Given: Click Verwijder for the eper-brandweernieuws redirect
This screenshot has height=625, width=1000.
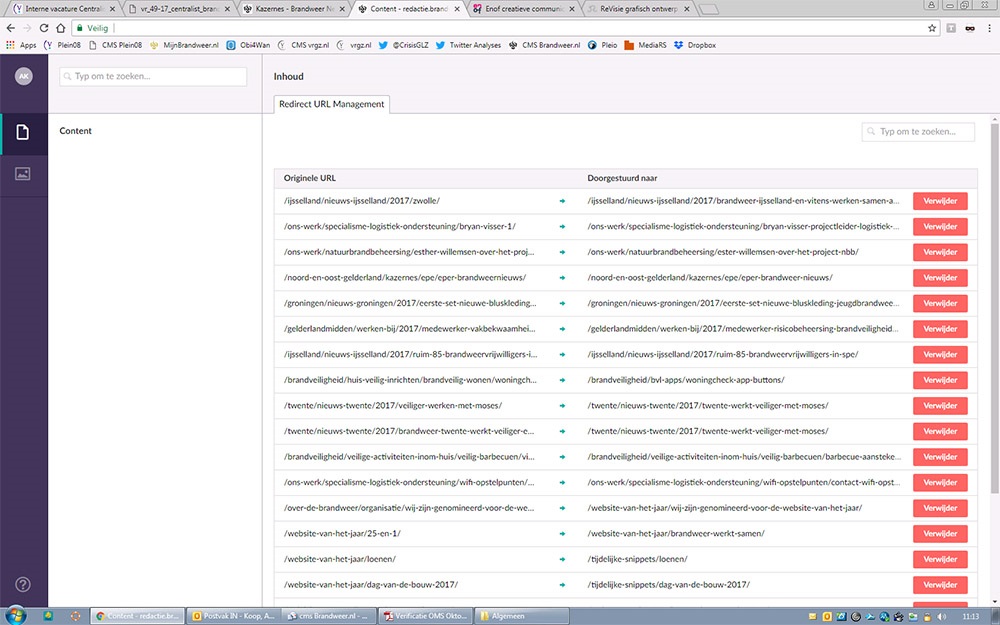Looking at the screenshot, I should [x=939, y=277].
